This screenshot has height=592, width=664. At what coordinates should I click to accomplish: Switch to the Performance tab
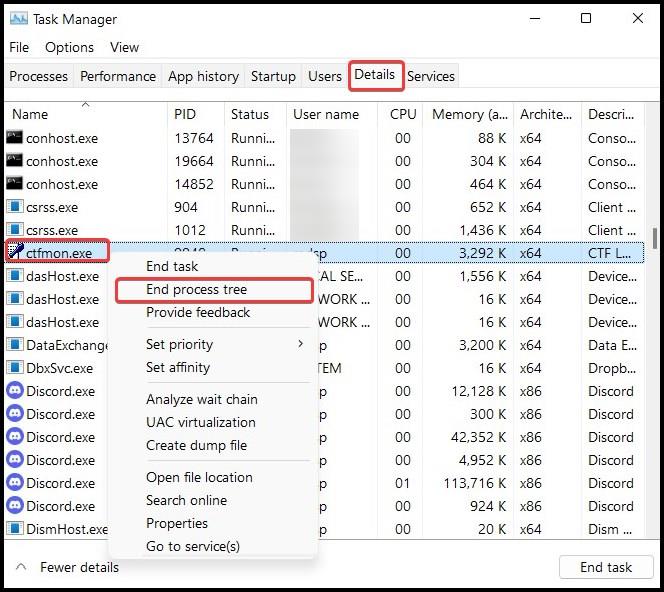click(x=118, y=76)
